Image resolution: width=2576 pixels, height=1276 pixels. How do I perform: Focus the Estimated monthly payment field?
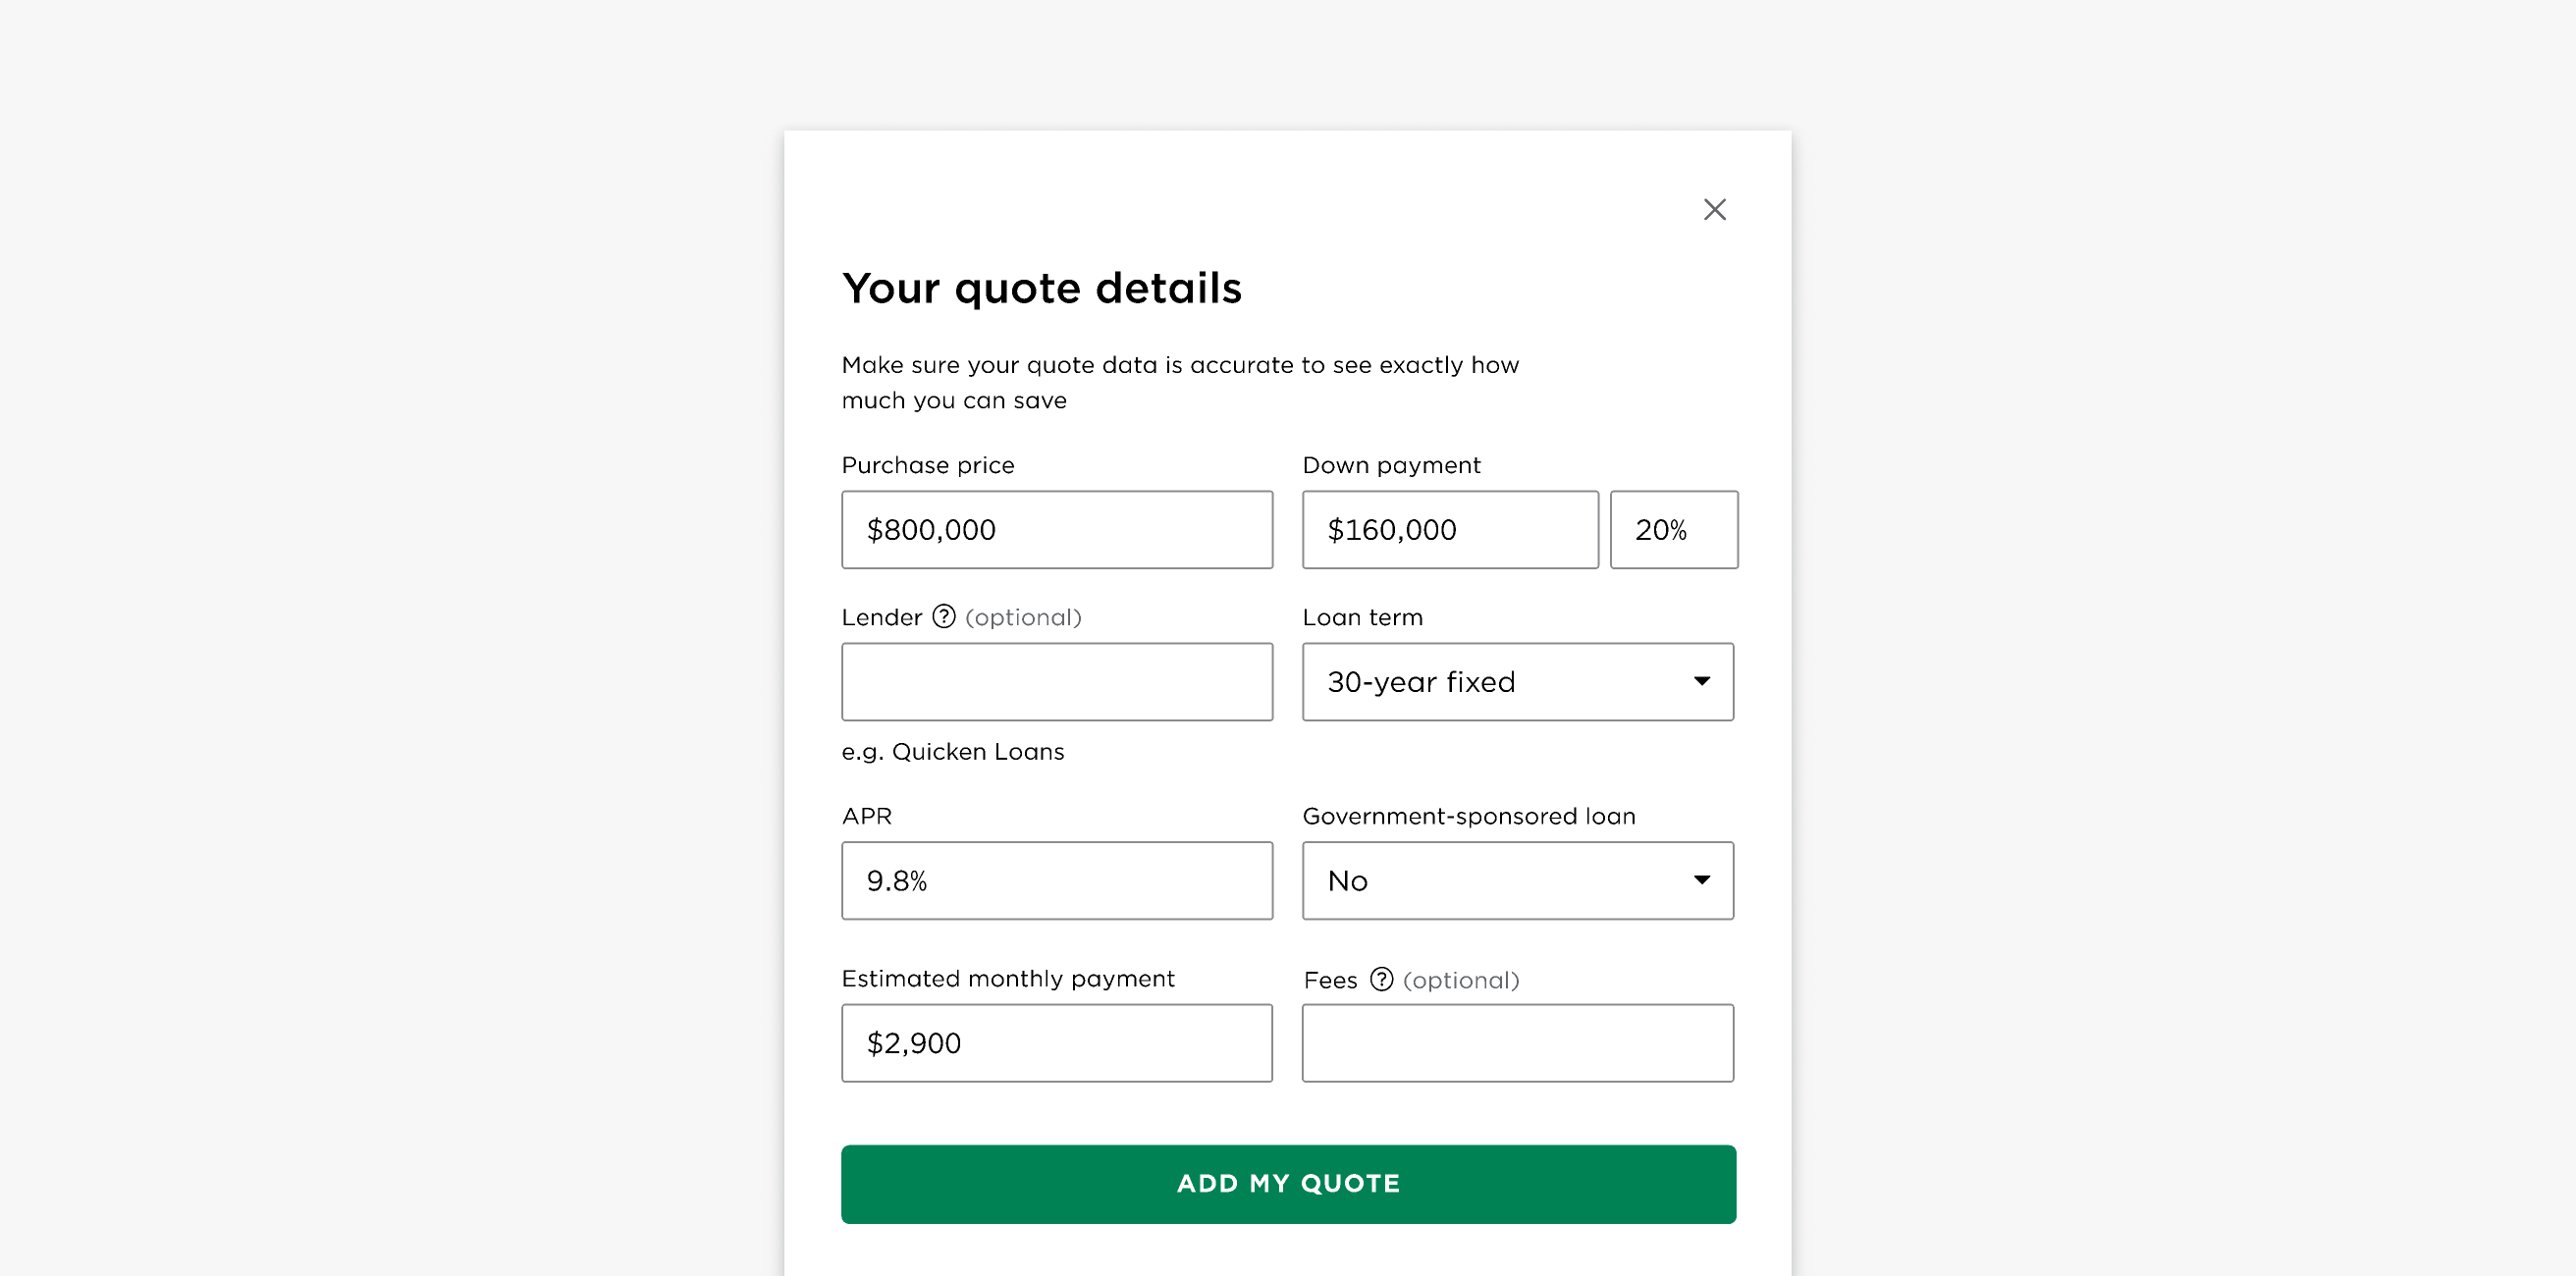click(x=1056, y=1042)
